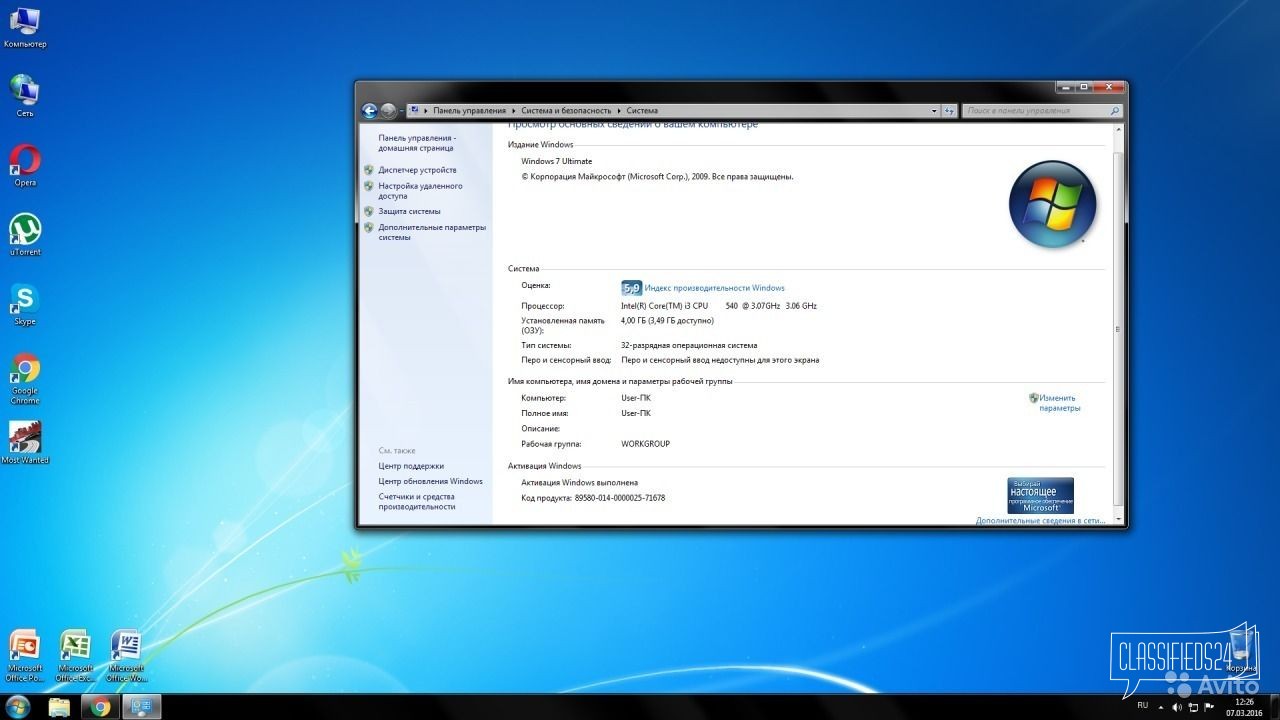Expand arrow before Панель управления breadcrumb
The height and width of the screenshot is (720, 1280).
coord(426,111)
